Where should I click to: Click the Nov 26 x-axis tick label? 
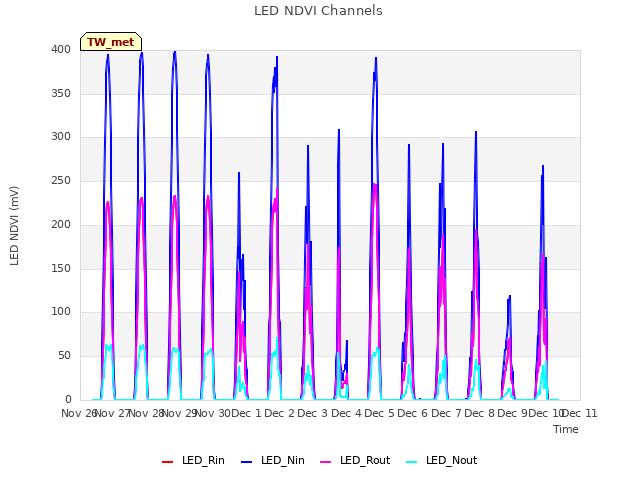point(78,413)
